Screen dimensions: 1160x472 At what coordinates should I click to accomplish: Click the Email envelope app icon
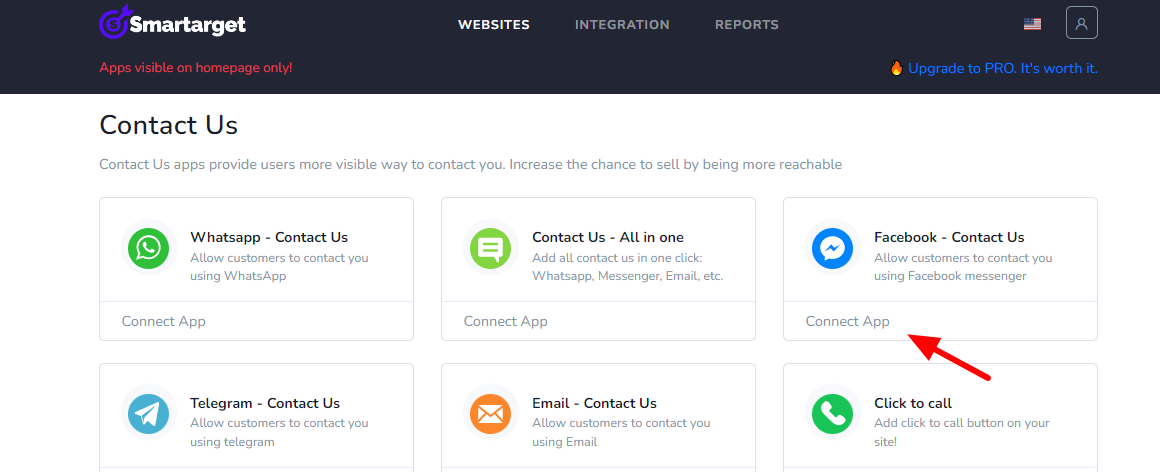pos(490,414)
